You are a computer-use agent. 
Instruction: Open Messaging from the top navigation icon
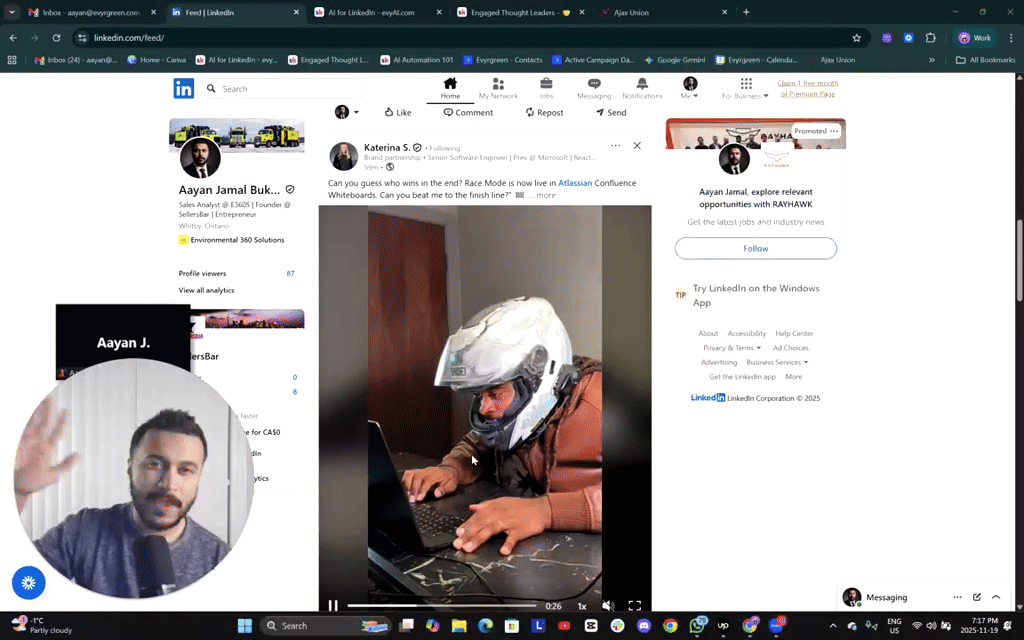594,85
